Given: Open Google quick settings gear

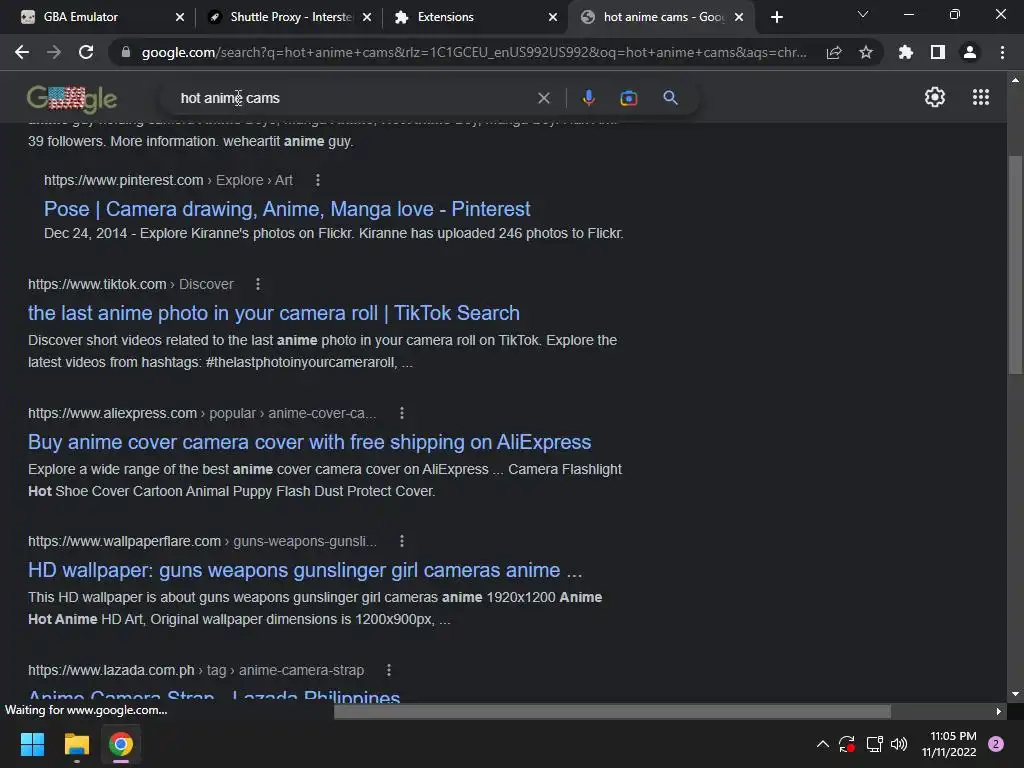Looking at the screenshot, I should point(935,97).
